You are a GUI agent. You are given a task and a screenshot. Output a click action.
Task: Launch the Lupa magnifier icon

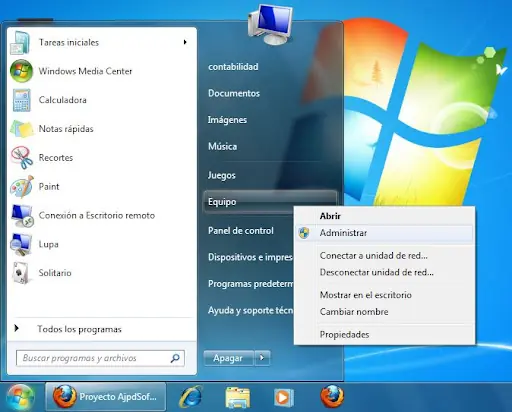21,244
